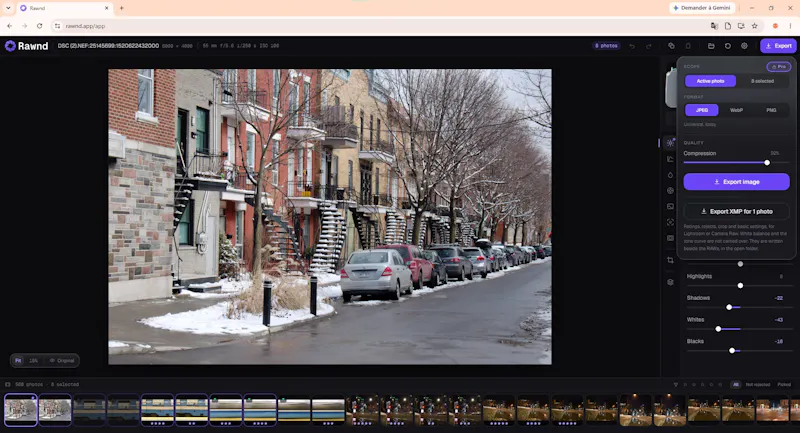Click the Pro badge button
800x433 pixels.
click(x=779, y=67)
